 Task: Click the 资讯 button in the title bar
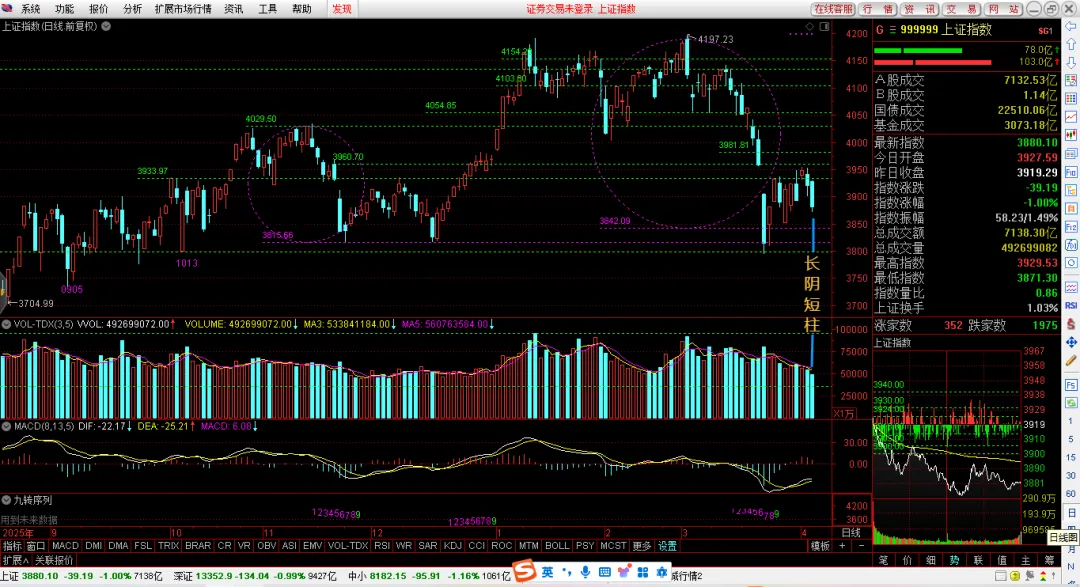tap(920, 9)
